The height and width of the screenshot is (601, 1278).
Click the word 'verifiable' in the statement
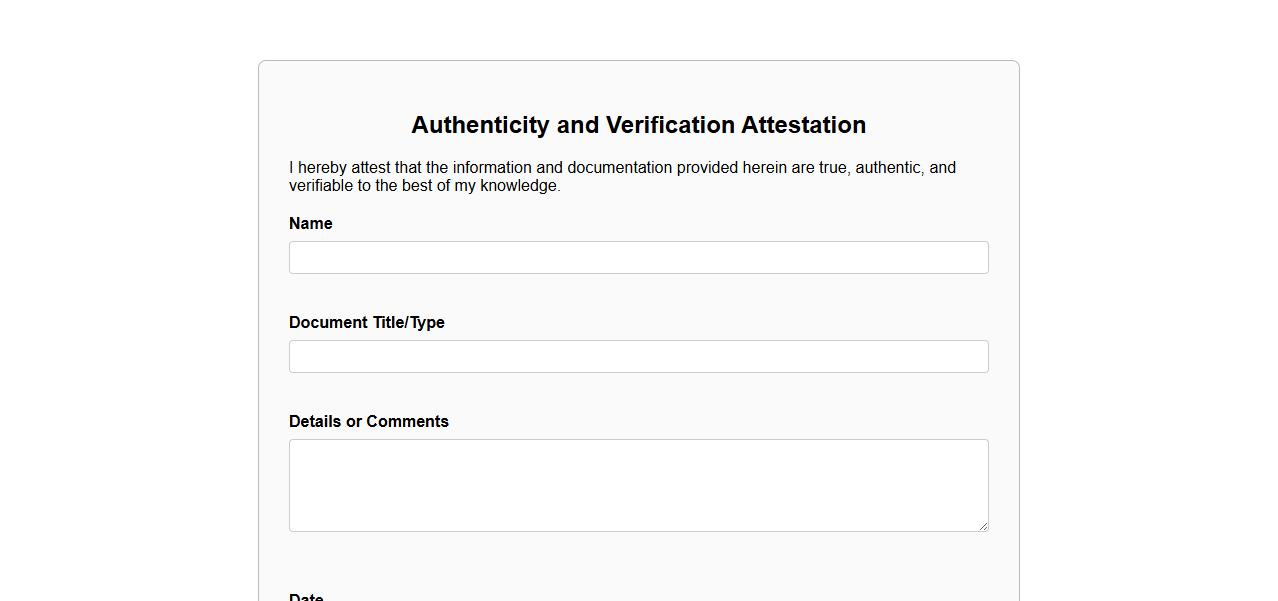pos(321,185)
